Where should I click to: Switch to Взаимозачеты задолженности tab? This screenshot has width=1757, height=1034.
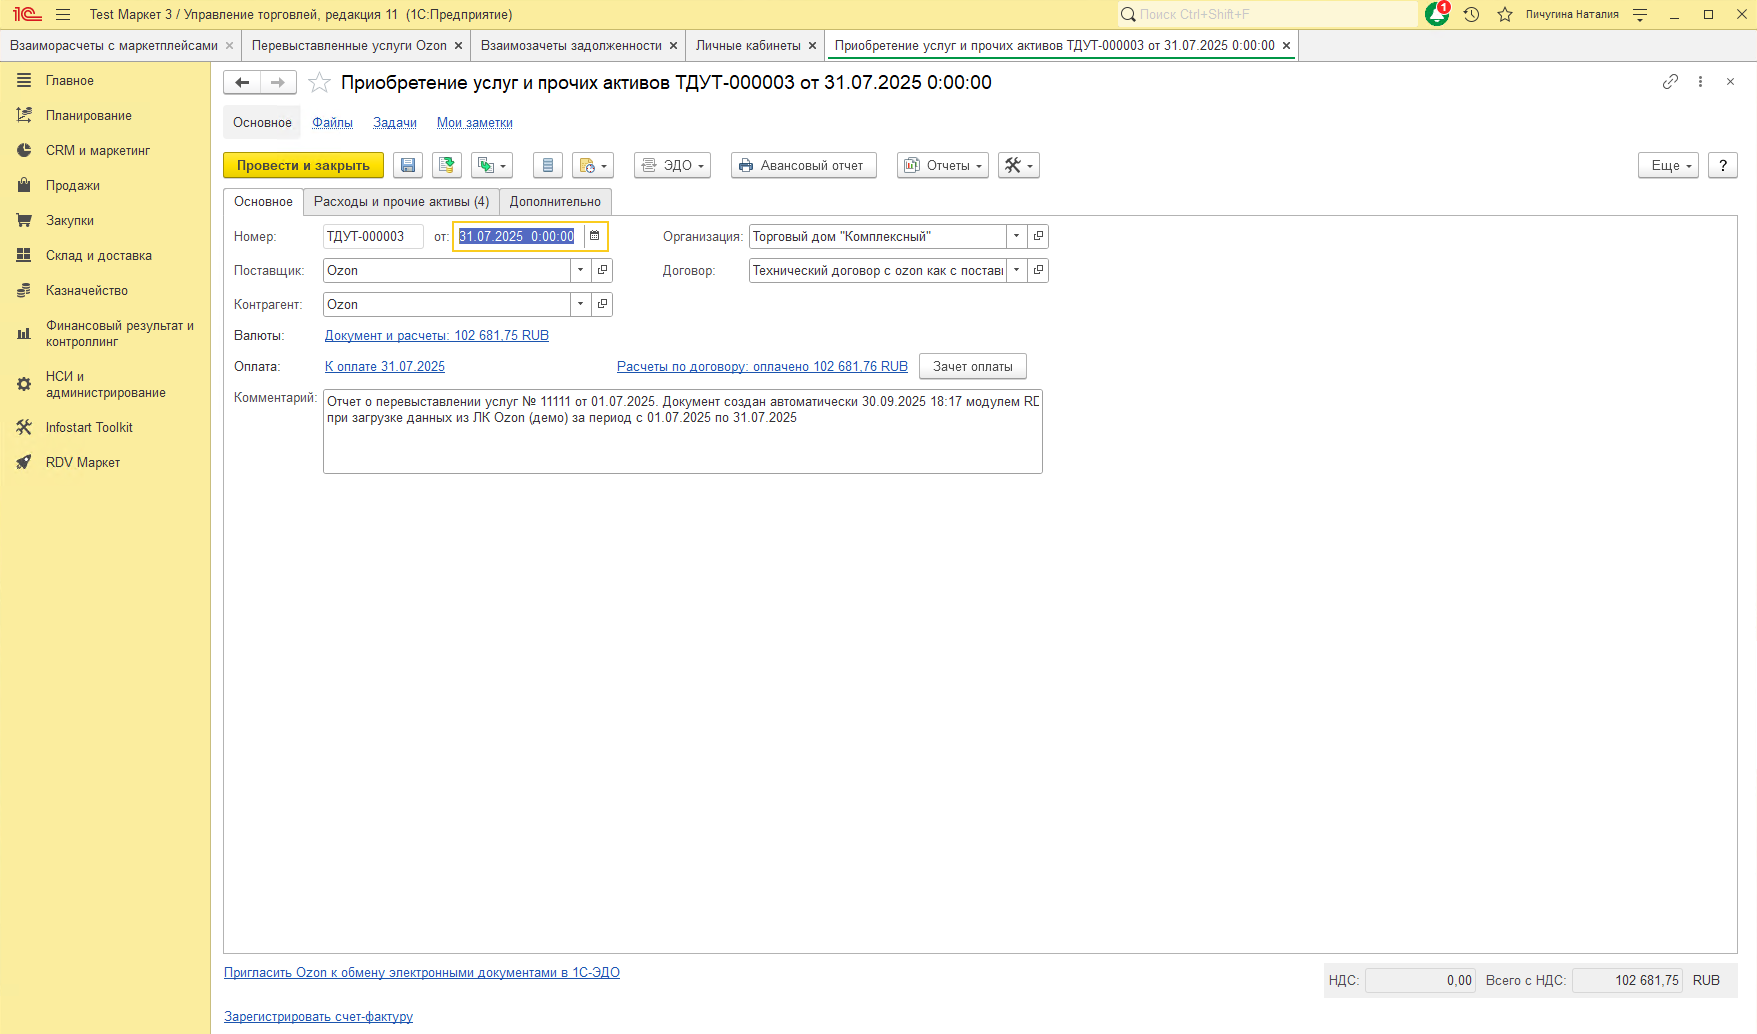(571, 45)
